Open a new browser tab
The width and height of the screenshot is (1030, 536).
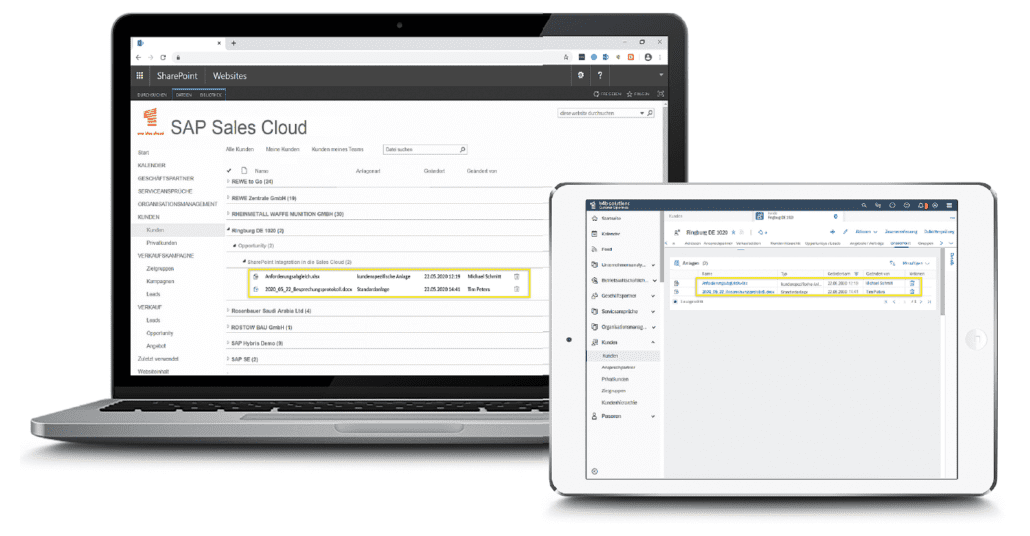pyautogui.click(x=234, y=43)
